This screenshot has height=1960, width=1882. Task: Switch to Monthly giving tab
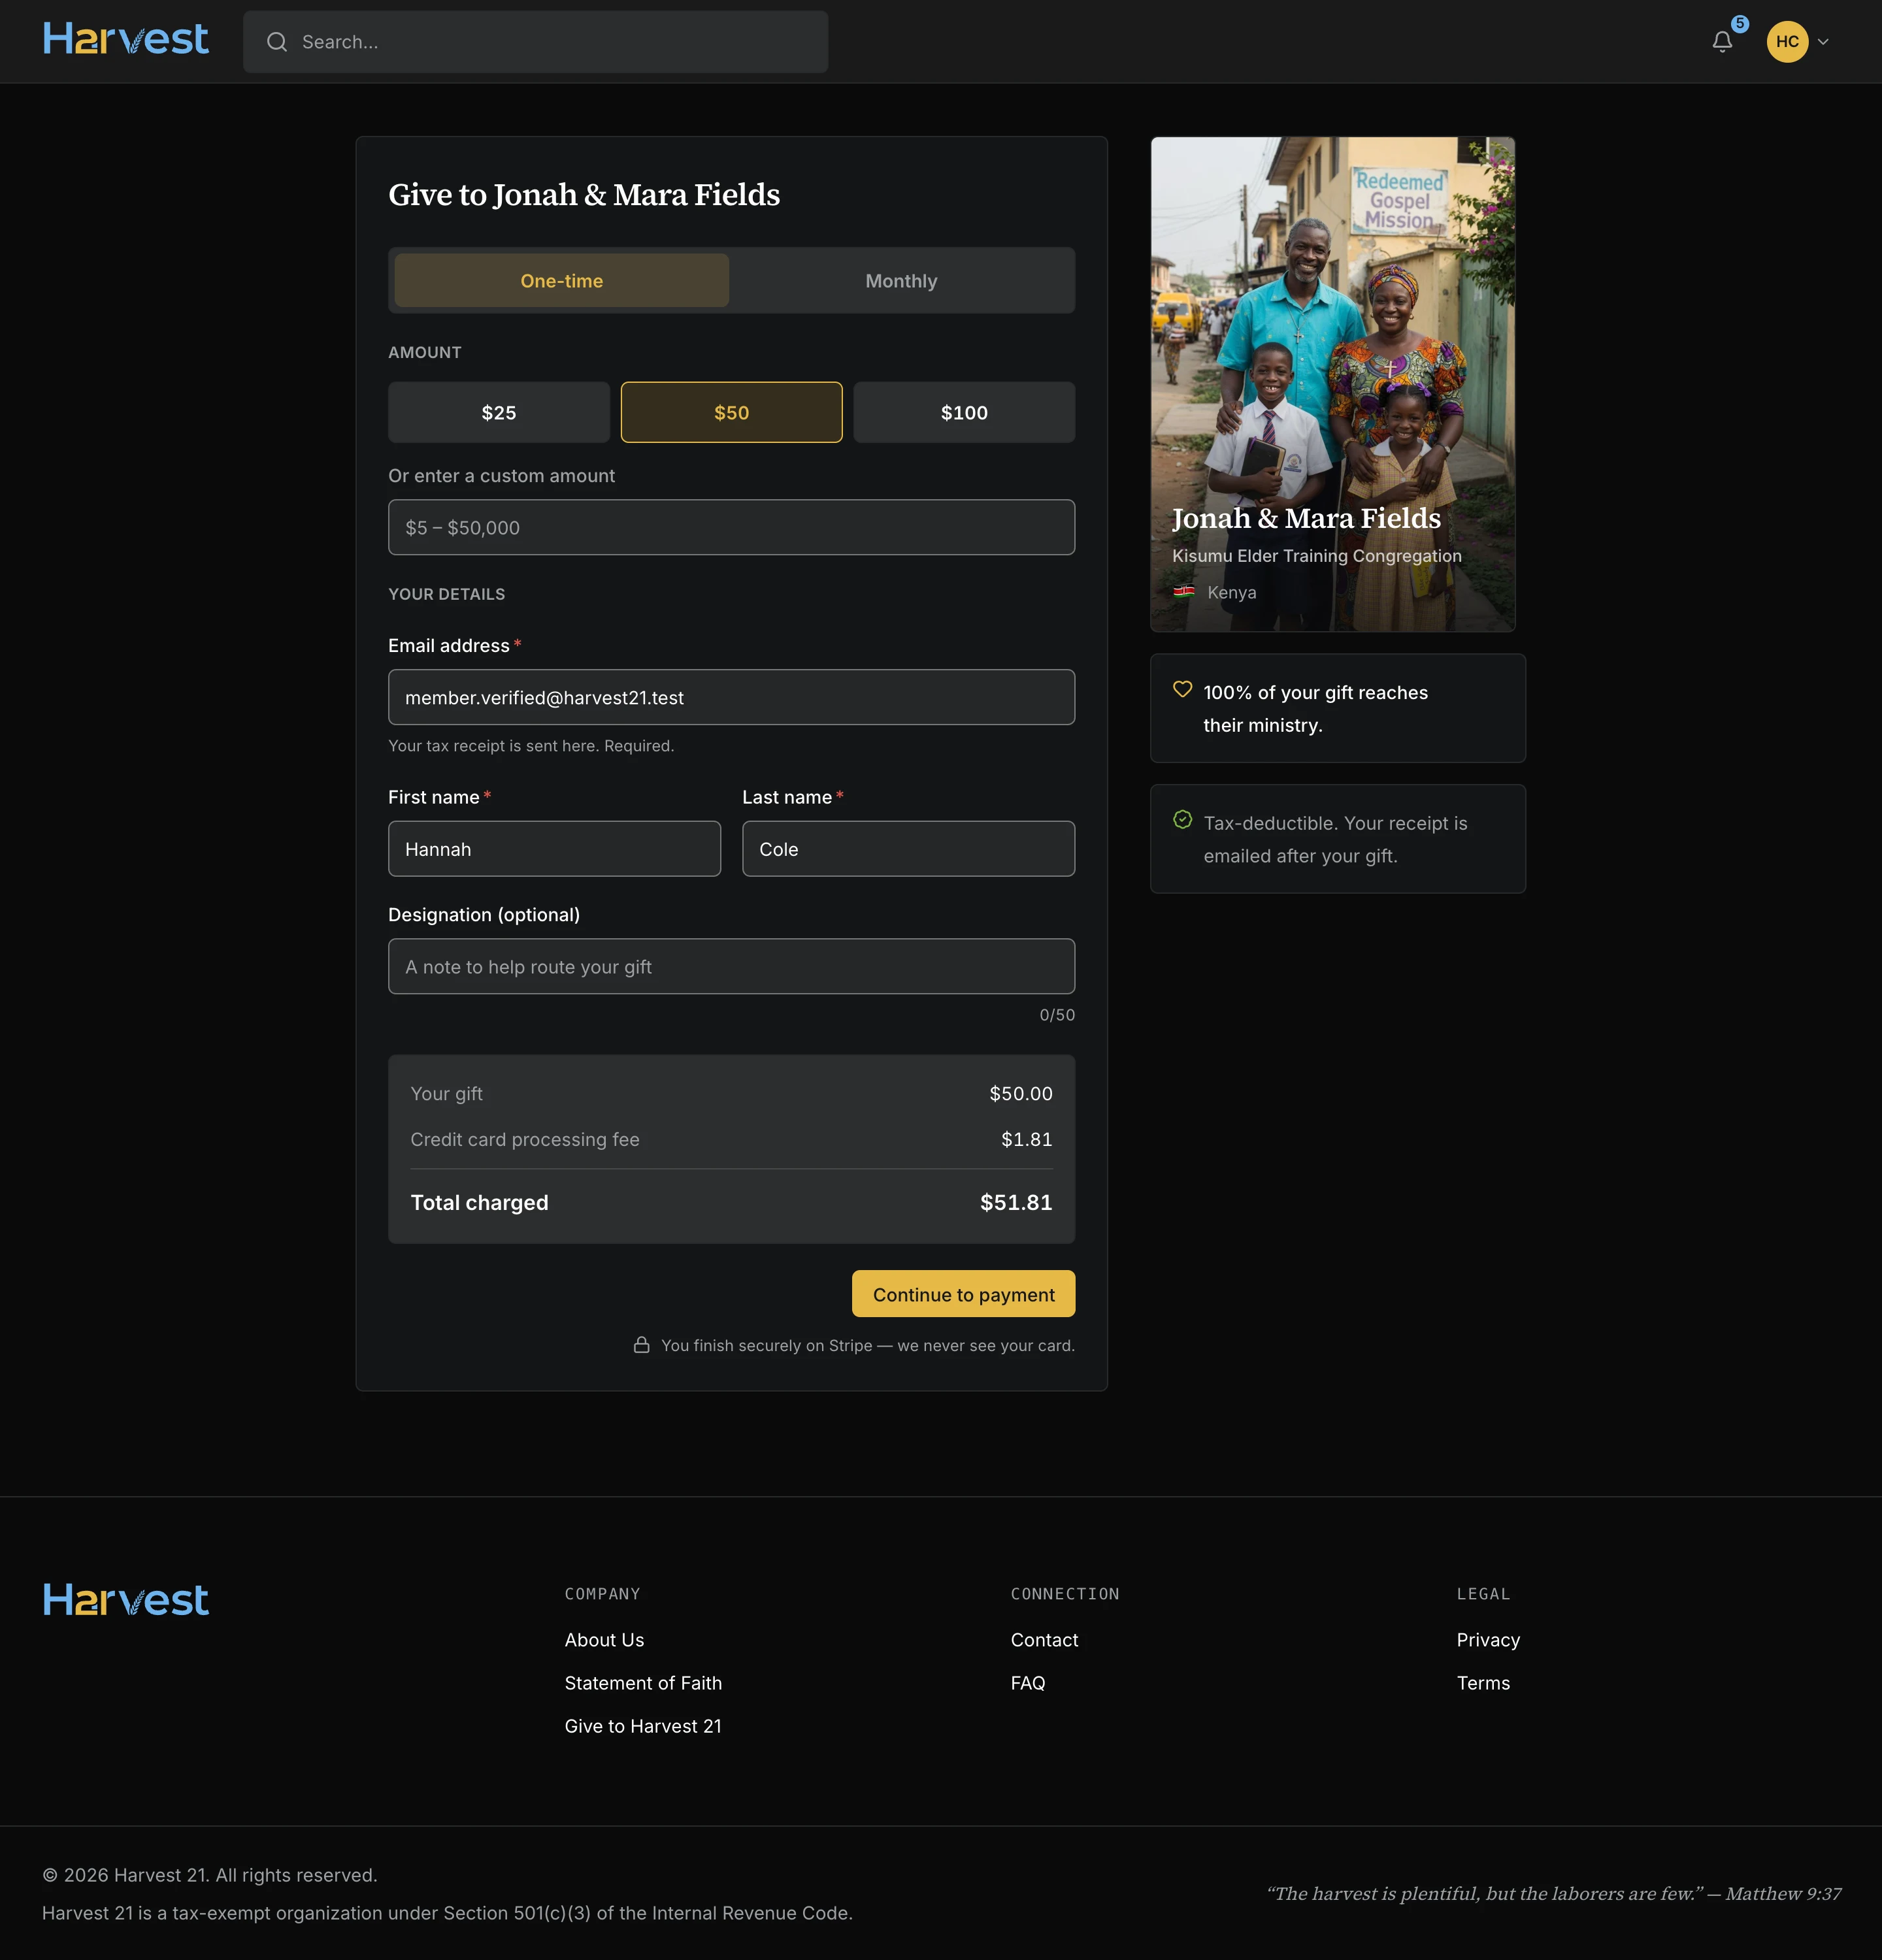pos(901,281)
